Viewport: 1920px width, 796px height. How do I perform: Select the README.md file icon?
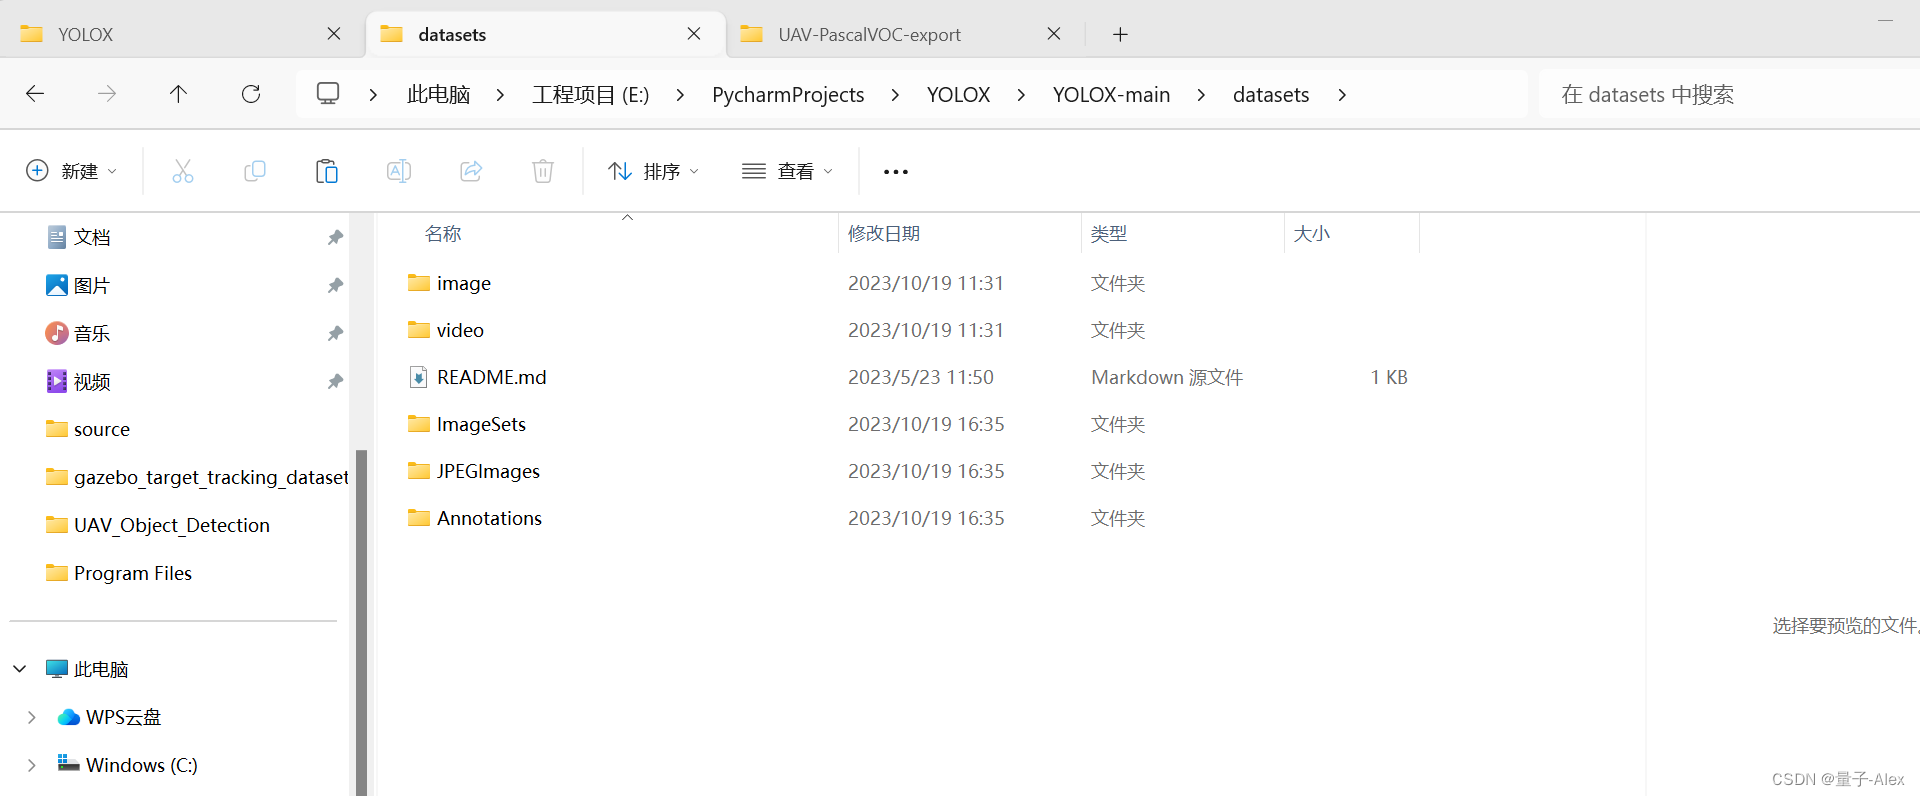(x=419, y=377)
